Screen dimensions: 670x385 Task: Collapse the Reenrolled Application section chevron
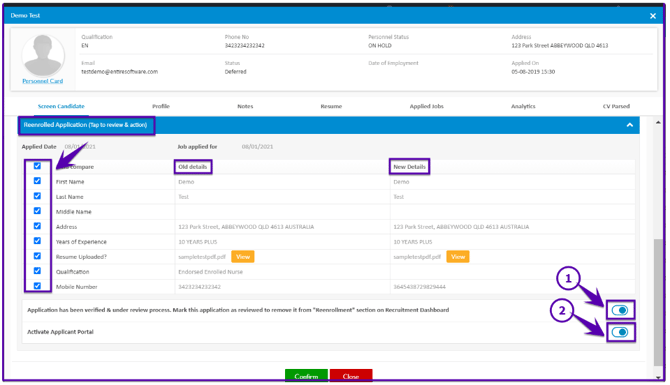pyautogui.click(x=629, y=125)
